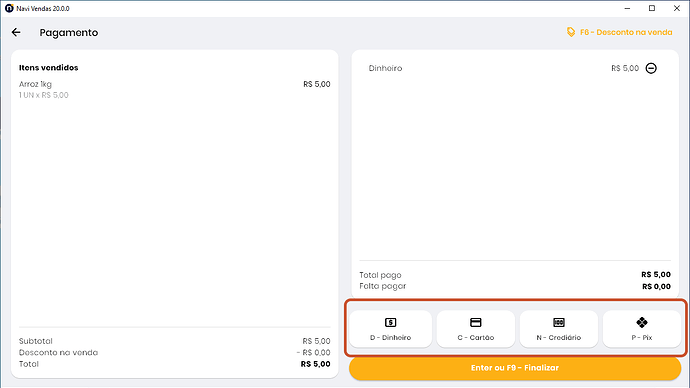Click the - R$ 0,00 discount value
This screenshot has width=690, height=388.
click(313, 352)
